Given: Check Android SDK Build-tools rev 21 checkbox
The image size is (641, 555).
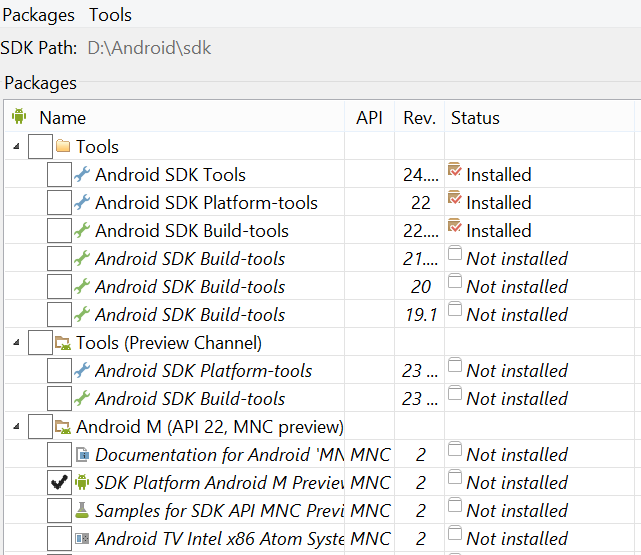Looking at the screenshot, I should pyautogui.click(x=59, y=258).
